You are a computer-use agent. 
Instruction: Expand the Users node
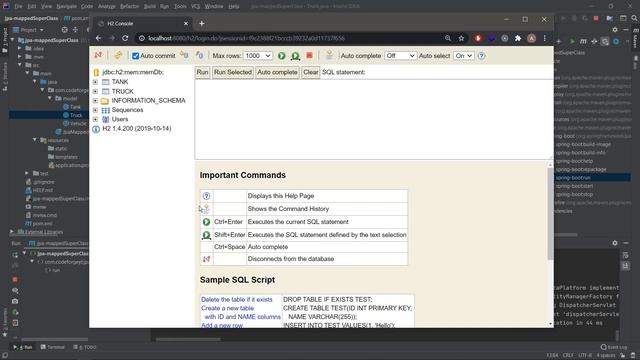pos(95,119)
